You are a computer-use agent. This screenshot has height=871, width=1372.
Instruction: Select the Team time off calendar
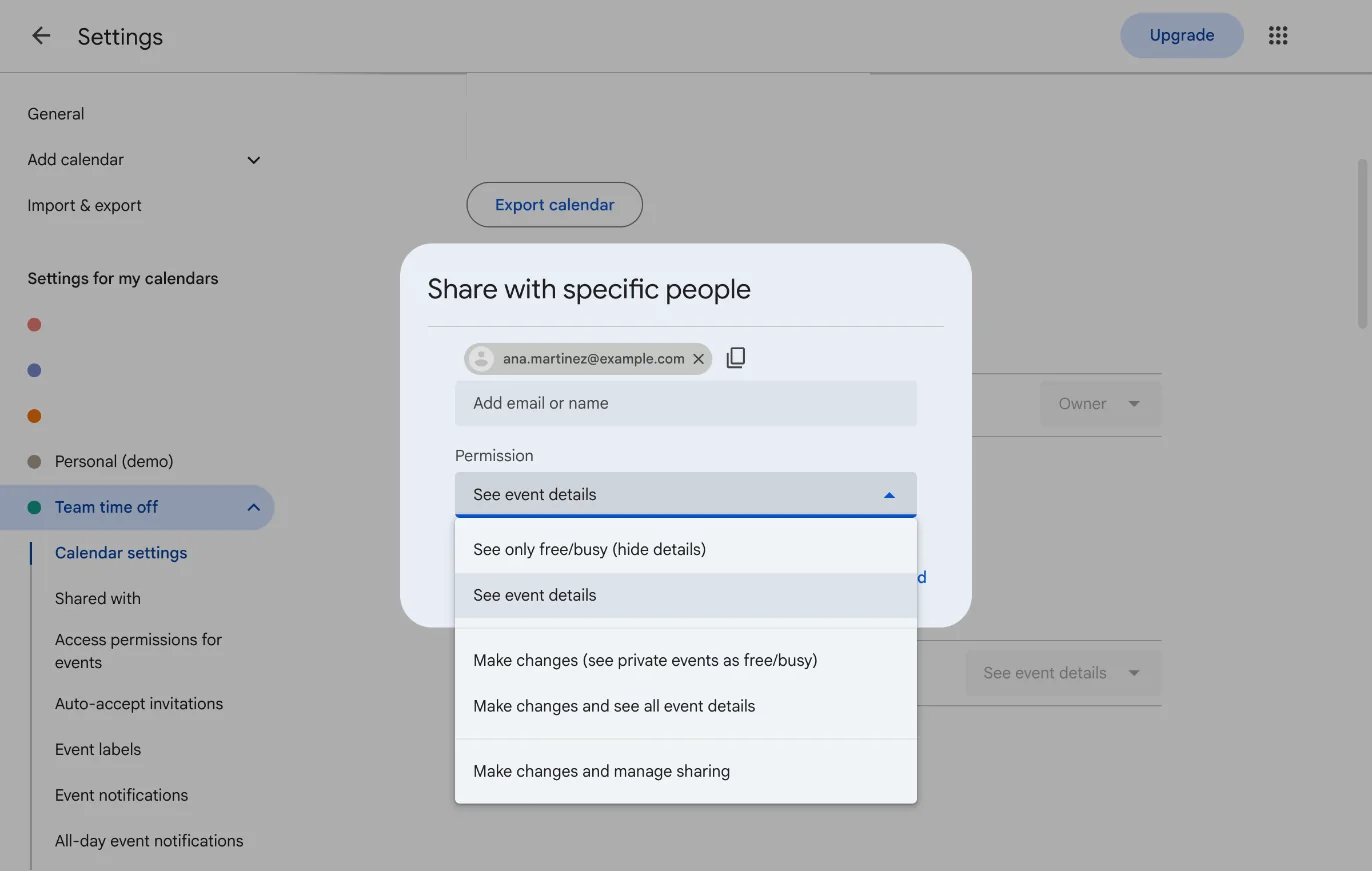click(107, 507)
